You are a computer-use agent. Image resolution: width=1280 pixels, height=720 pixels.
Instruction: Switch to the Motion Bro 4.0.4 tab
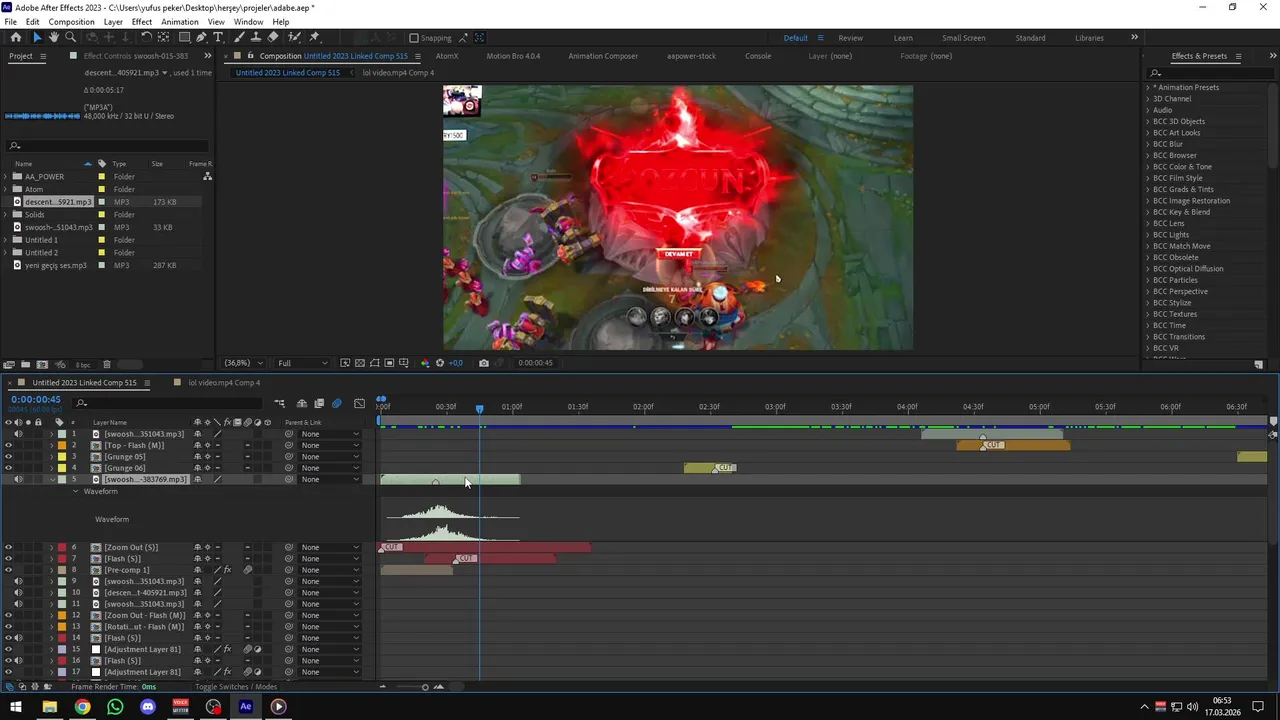coord(513,56)
